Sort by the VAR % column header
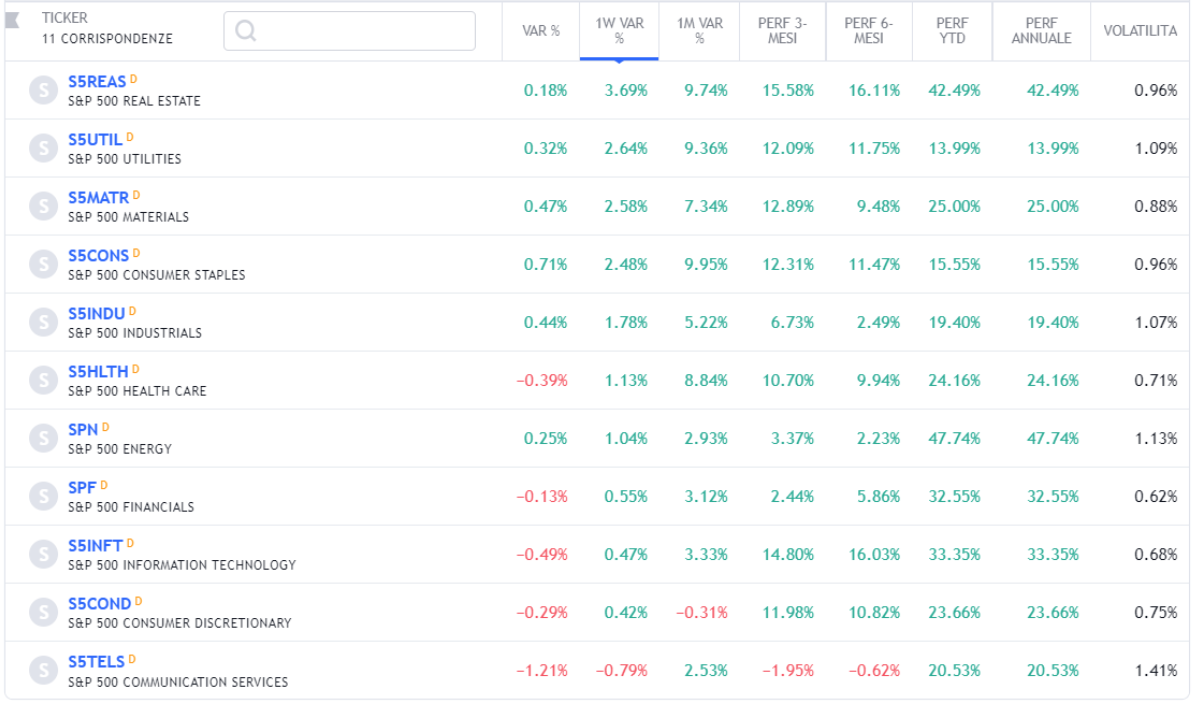This screenshot has height=706, width=1194. 541,31
